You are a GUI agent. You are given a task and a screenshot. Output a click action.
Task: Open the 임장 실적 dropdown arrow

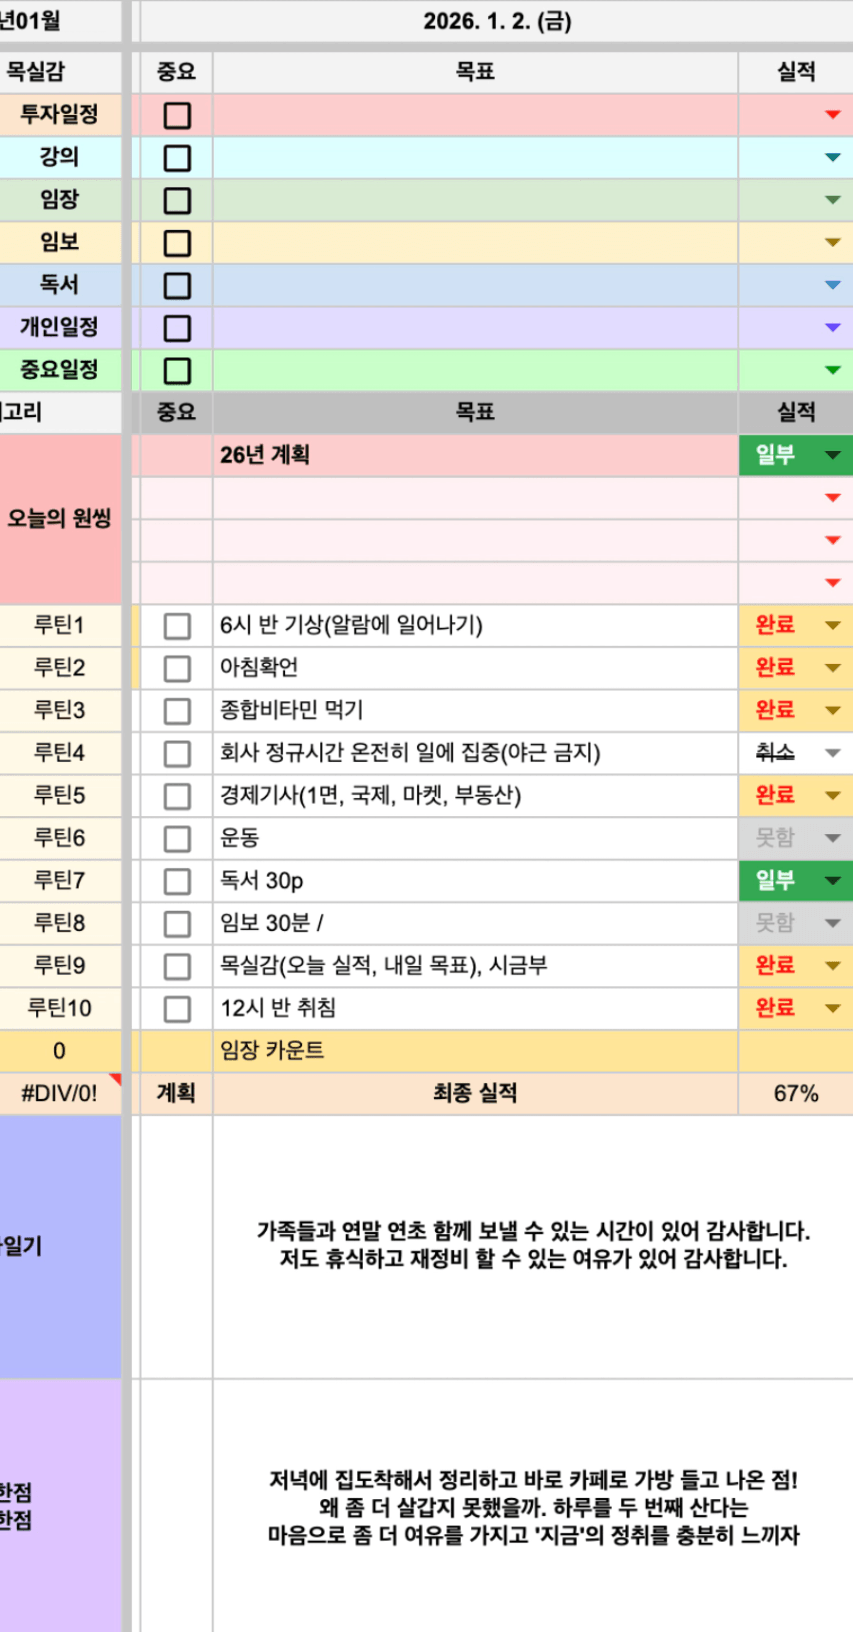coord(832,200)
